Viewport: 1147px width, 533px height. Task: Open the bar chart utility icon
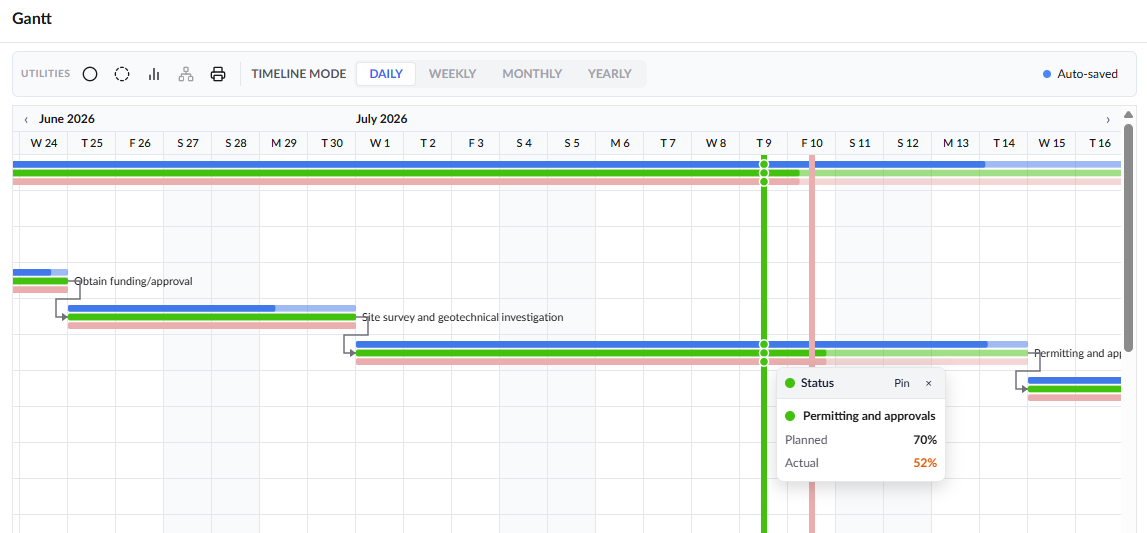coord(154,74)
